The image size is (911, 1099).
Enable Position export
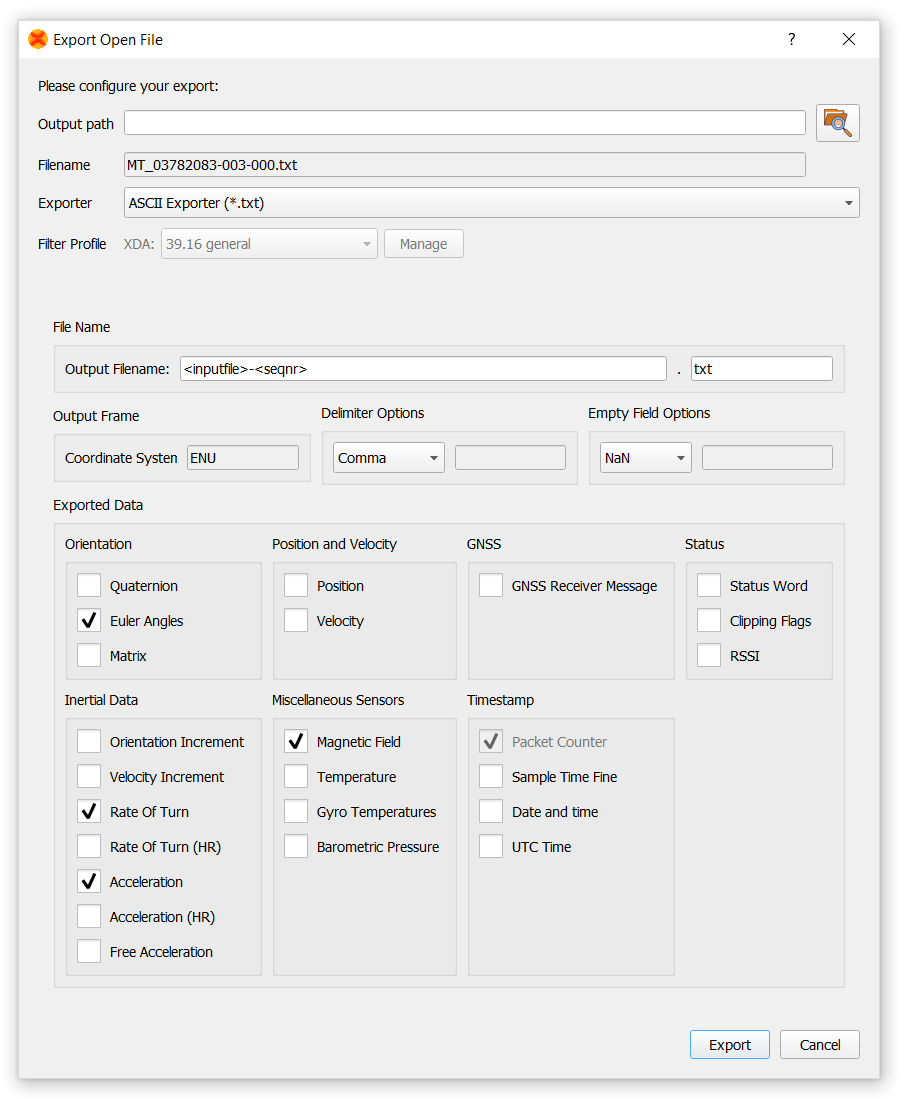[x=295, y=585]
